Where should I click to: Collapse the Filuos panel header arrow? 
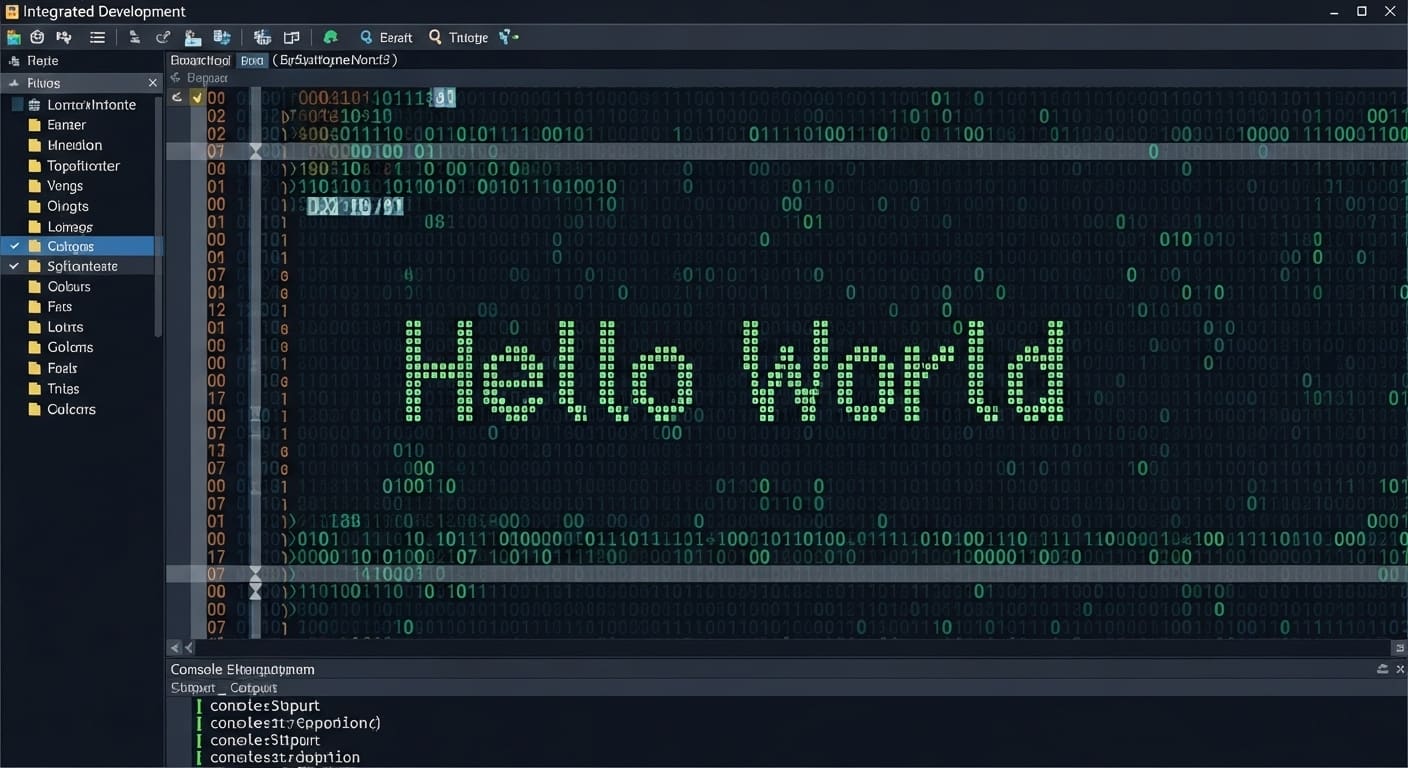(x=13, y=83)
